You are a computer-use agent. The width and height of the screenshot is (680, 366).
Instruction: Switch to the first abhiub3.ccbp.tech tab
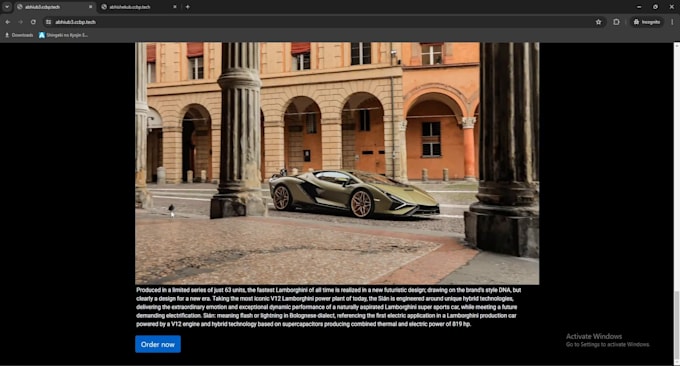55,7
